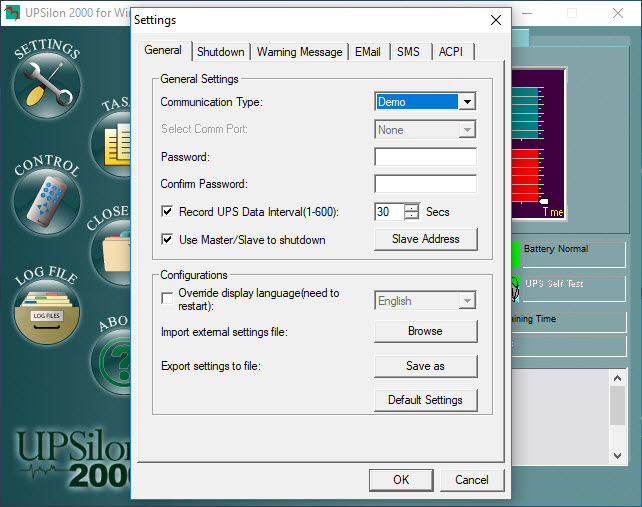Open the About question mark icon
Viewport: 642px width, 507px height.
tap(111, 362)
